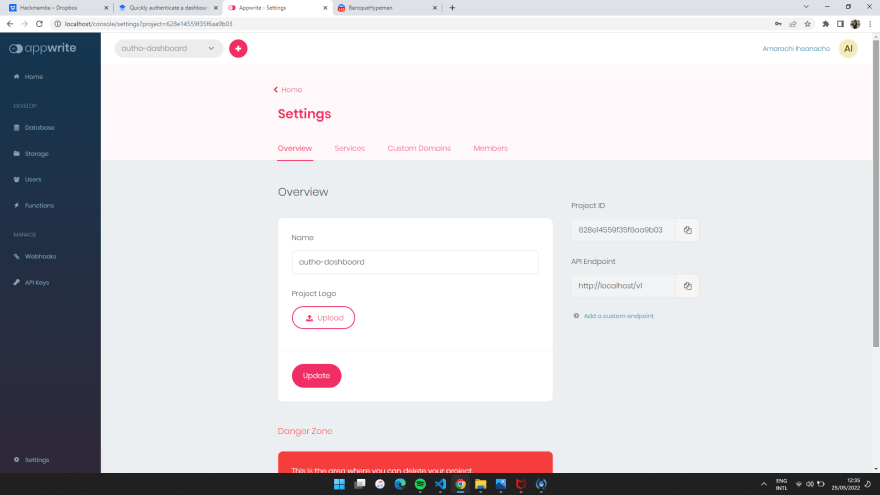Copy the API Endpoint
This screenshot has width=880, height=495.
click(688, 286)
